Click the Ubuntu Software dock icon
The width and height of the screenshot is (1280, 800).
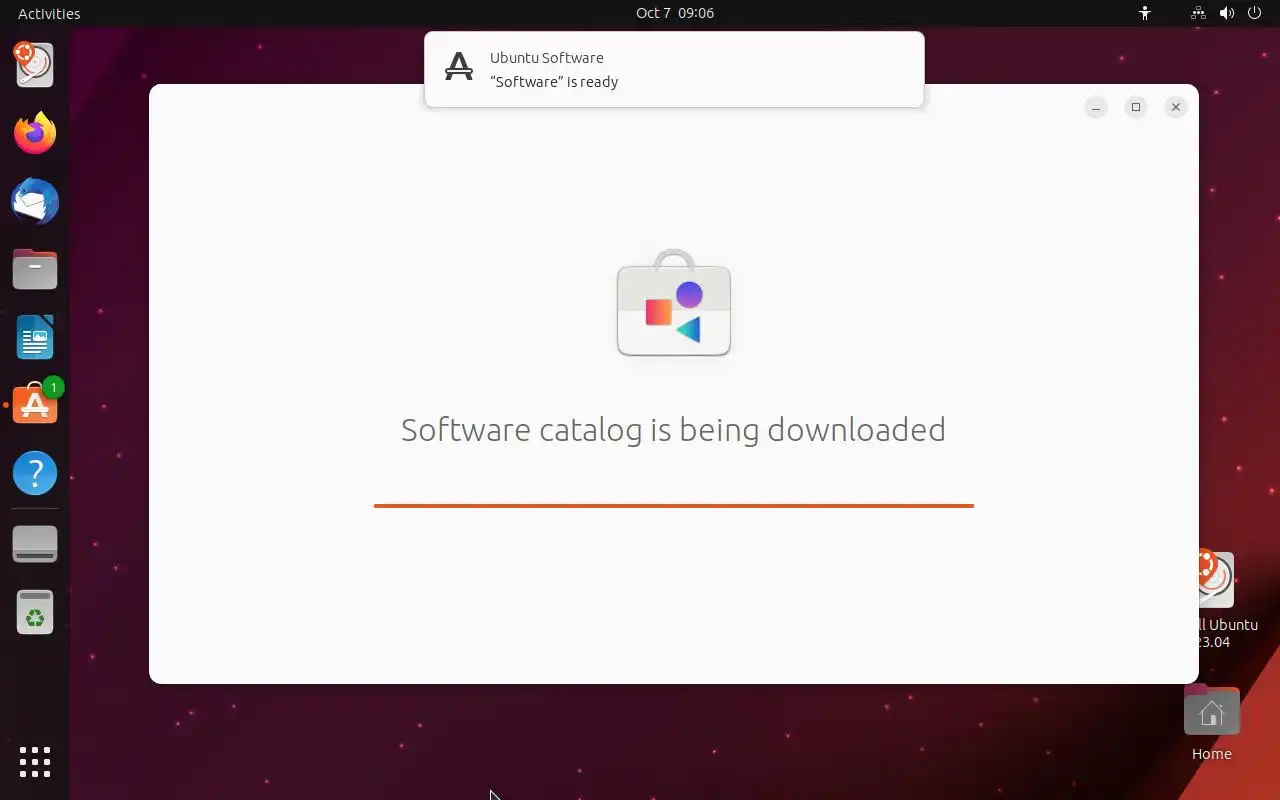click(x=35, y=405)
